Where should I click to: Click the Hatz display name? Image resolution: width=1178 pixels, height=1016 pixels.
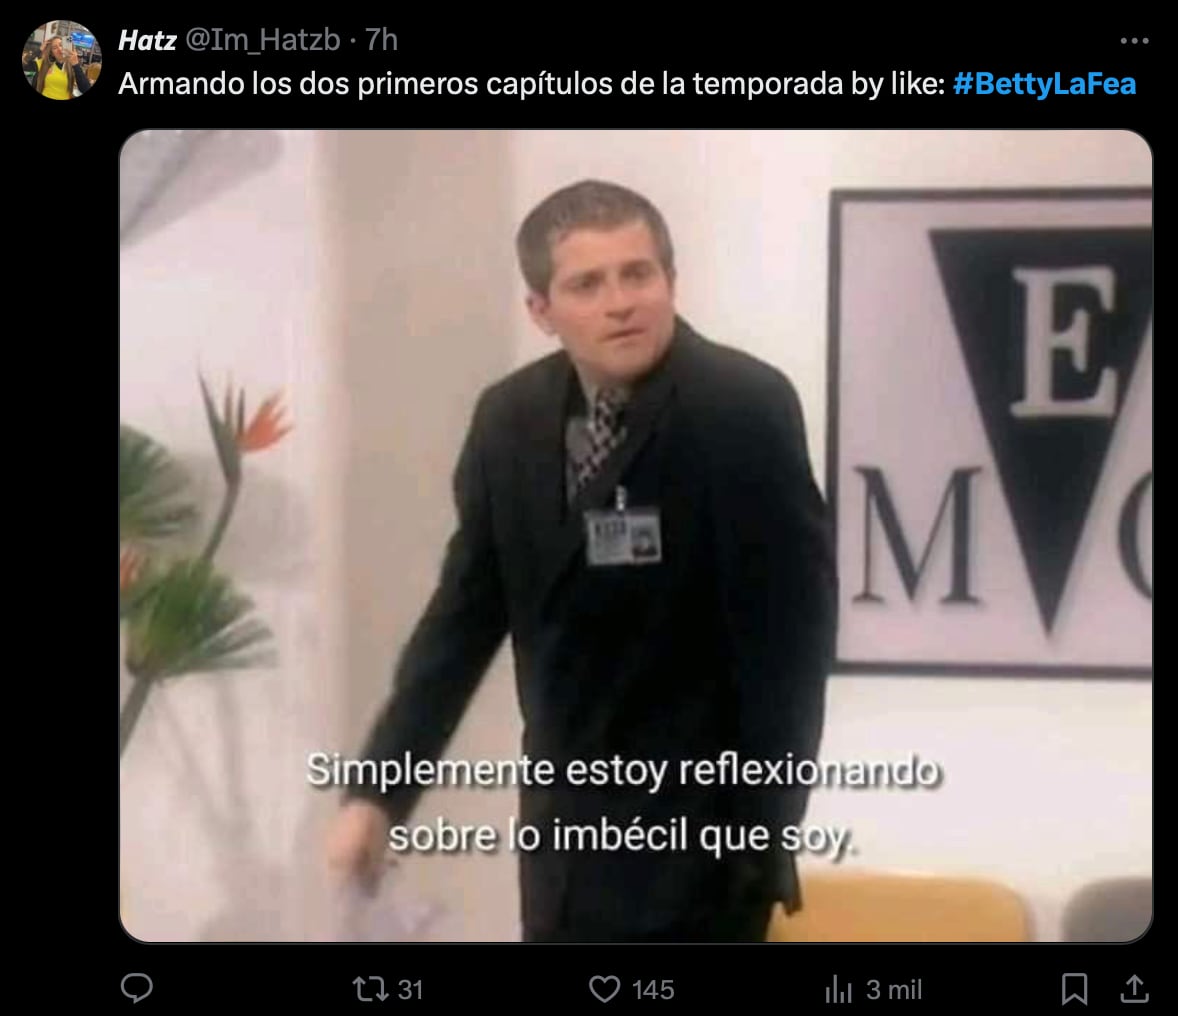pos(147,40)
